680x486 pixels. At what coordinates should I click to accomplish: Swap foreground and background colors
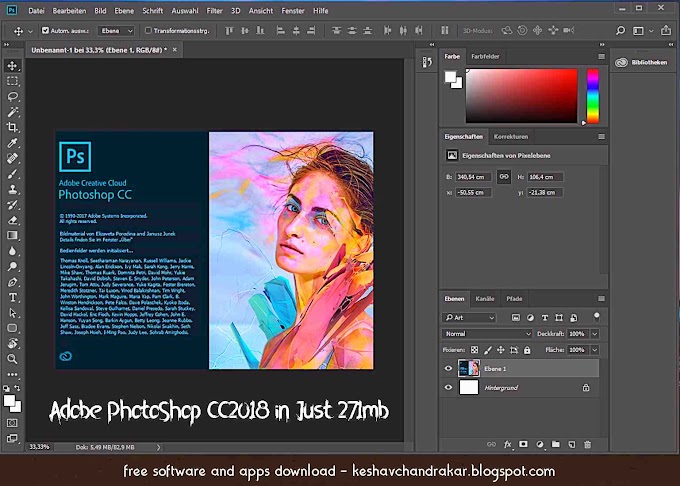[x=17, y=388]
